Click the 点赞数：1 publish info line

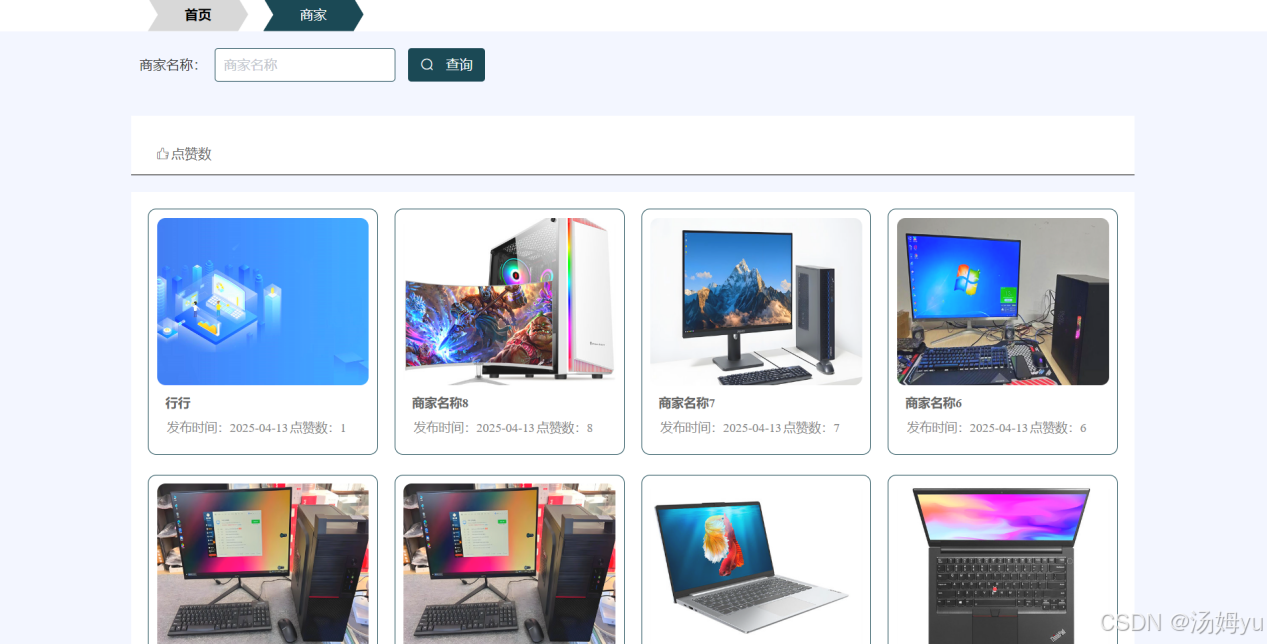pyautogui.click(x=256, y=428)
